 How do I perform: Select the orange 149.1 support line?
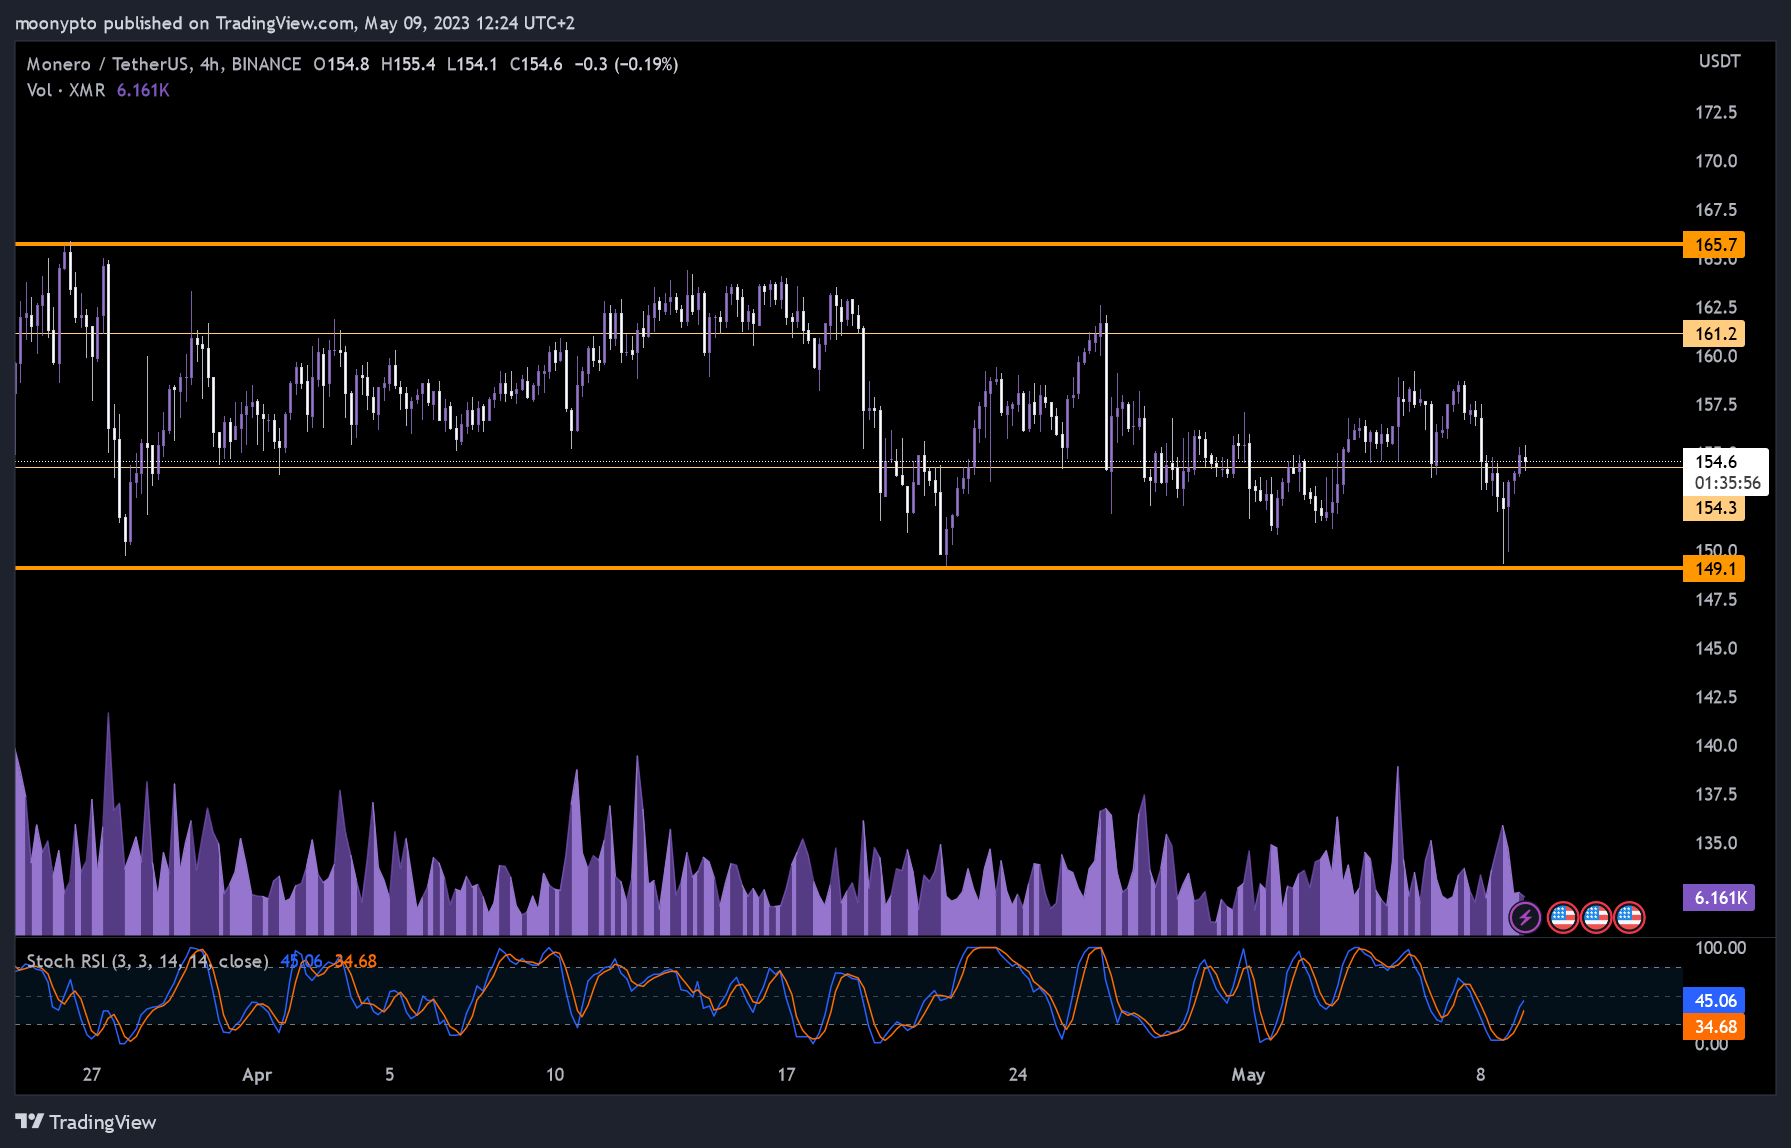[x=849, y=568]
